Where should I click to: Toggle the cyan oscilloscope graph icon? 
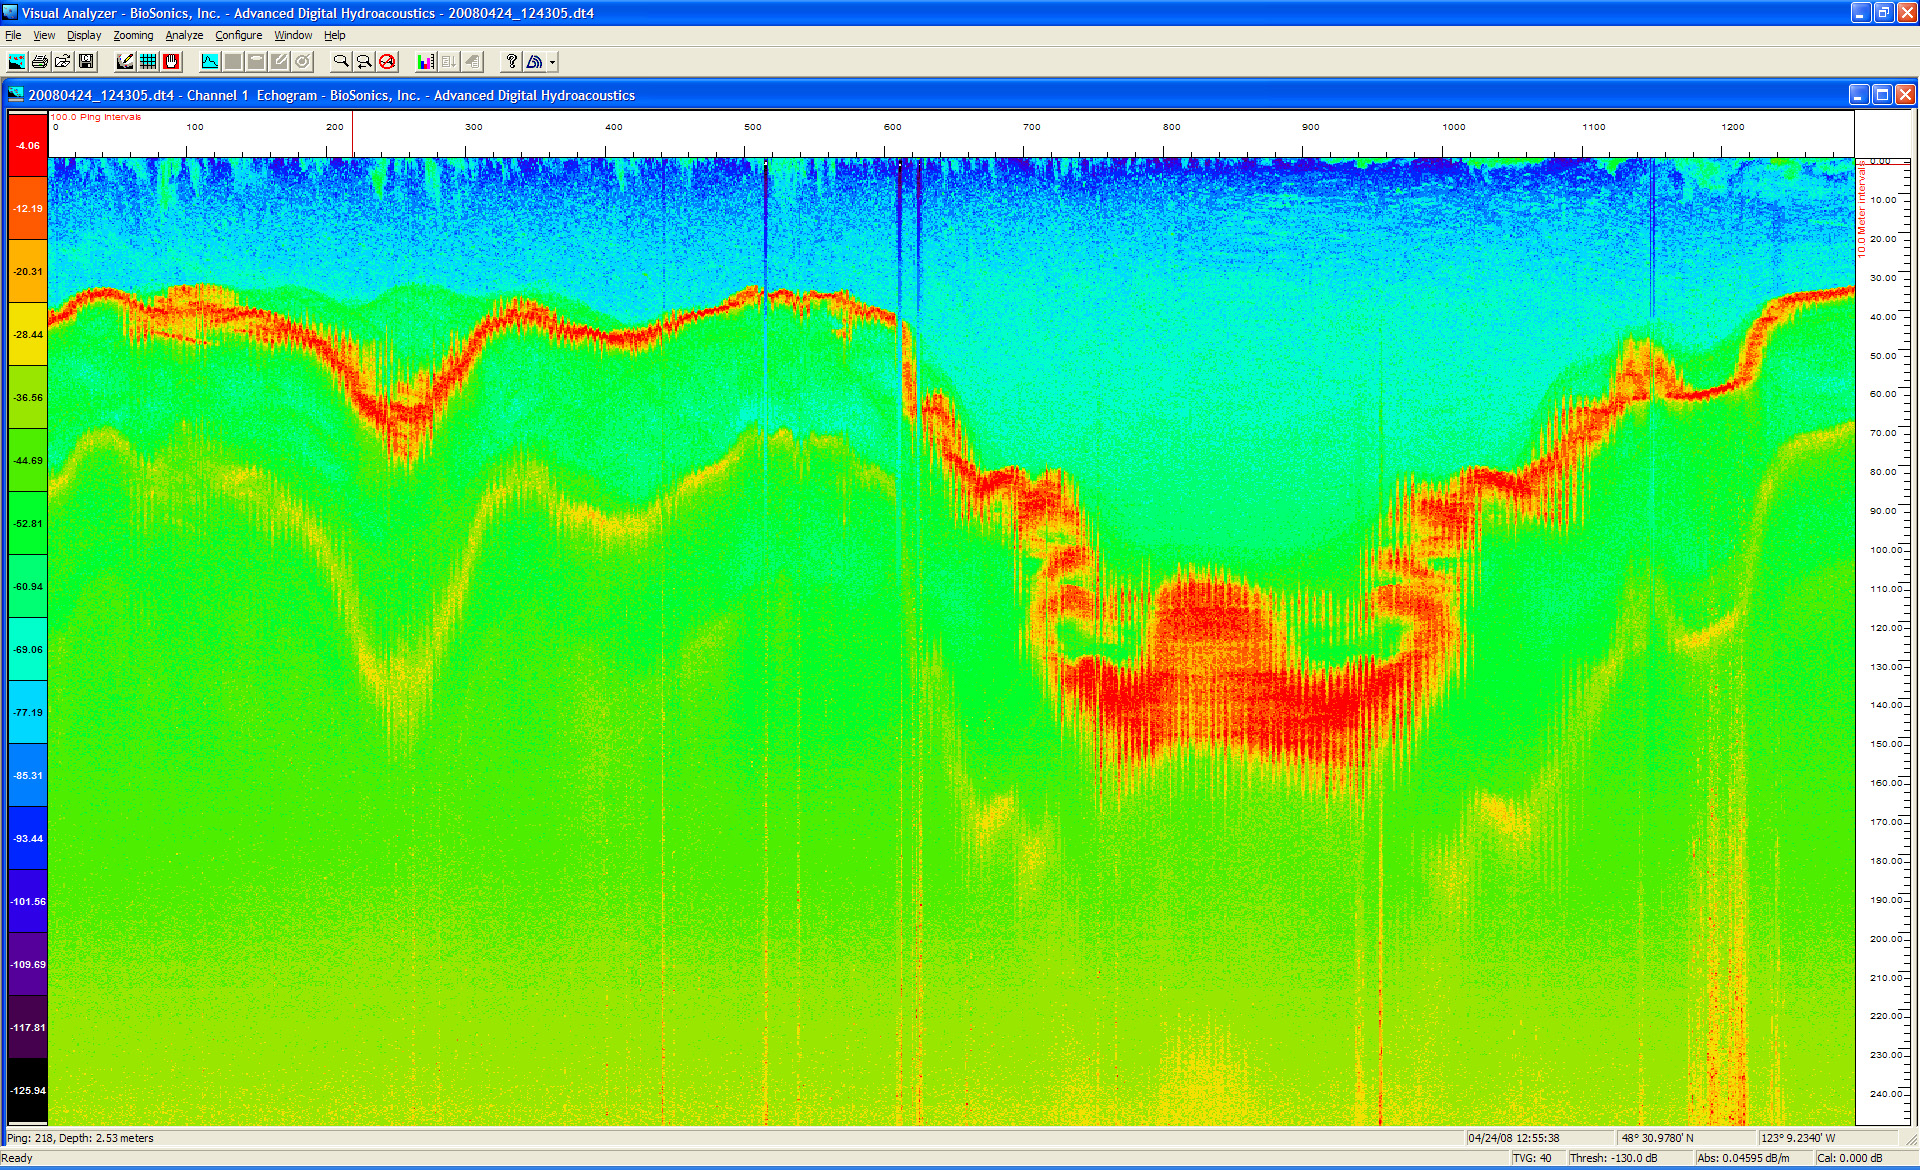click(210, 62)
